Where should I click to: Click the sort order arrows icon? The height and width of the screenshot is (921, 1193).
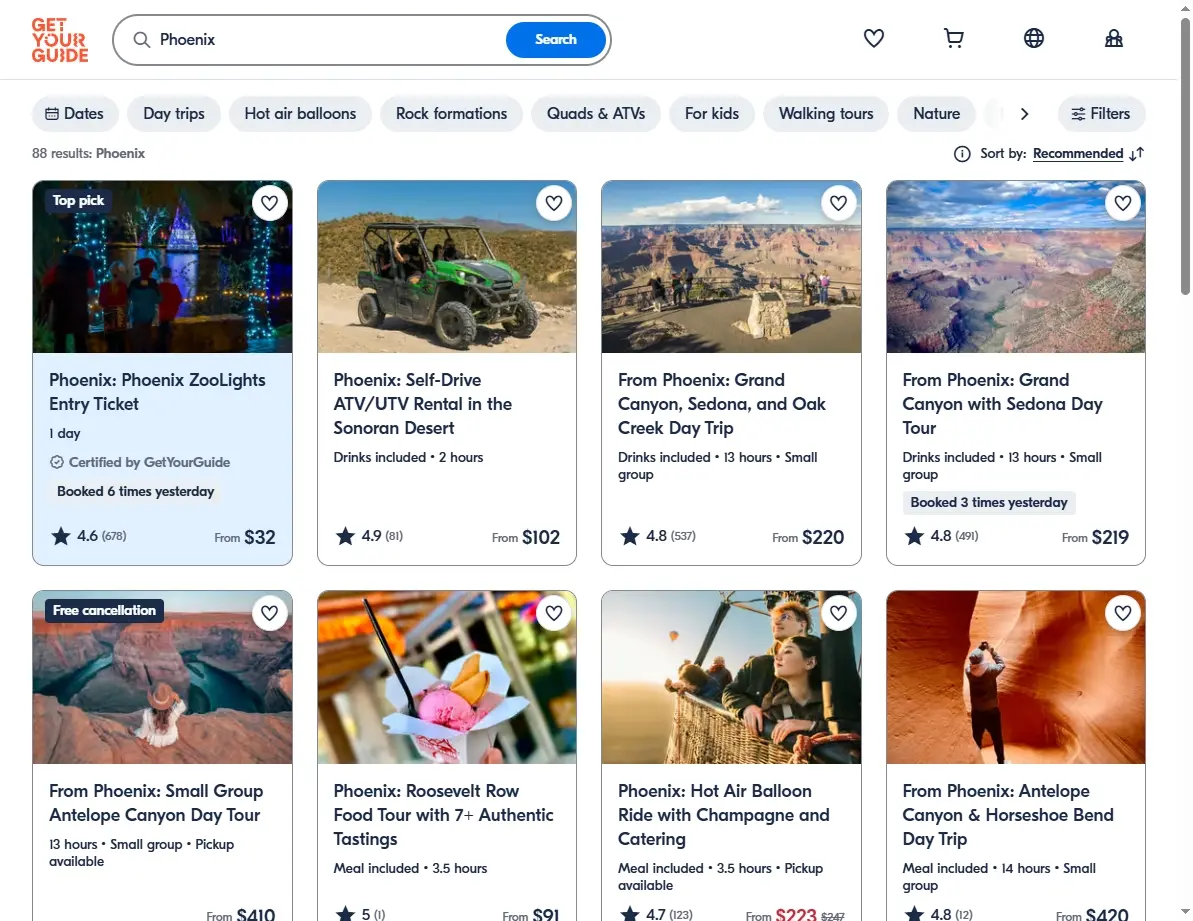pos(1137,154)
